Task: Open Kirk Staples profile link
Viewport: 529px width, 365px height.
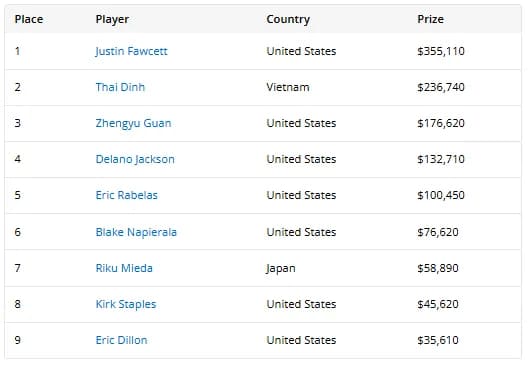Action: [126, 304]
